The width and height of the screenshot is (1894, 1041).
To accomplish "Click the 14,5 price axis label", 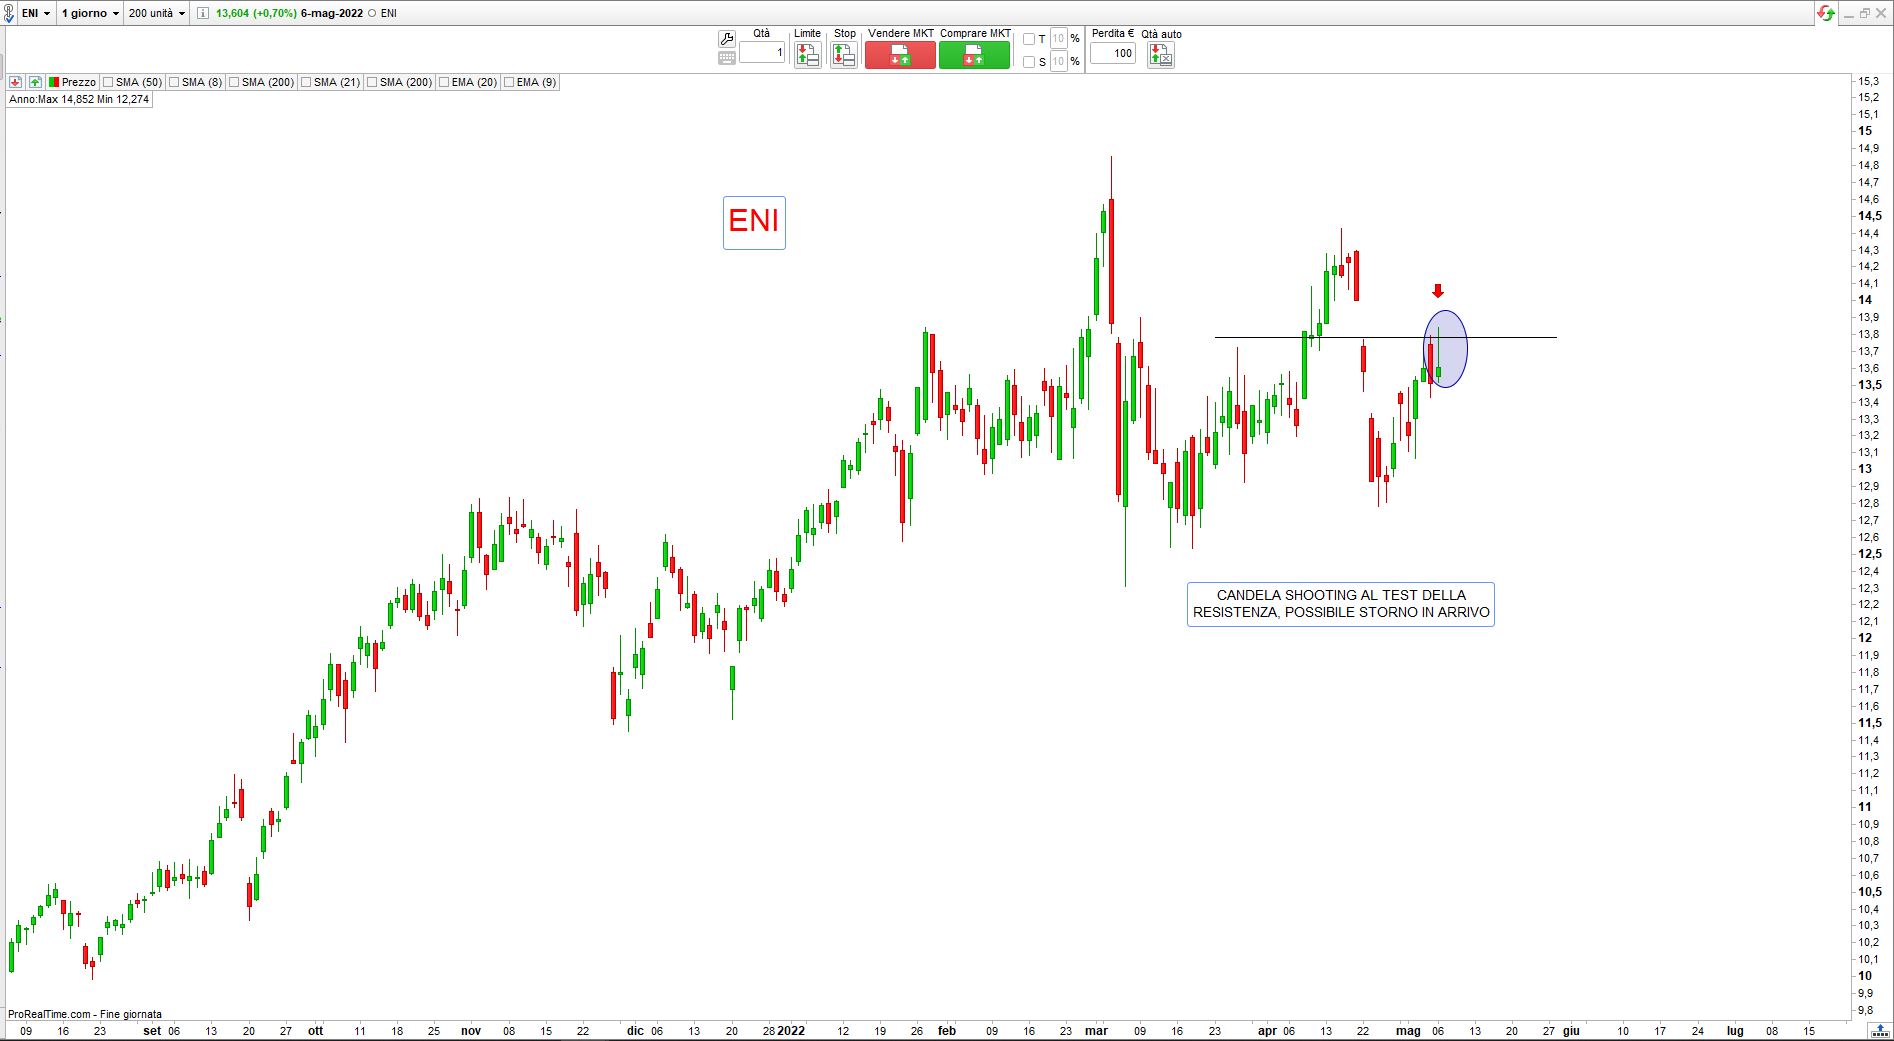I will (x=1870, y=216).
